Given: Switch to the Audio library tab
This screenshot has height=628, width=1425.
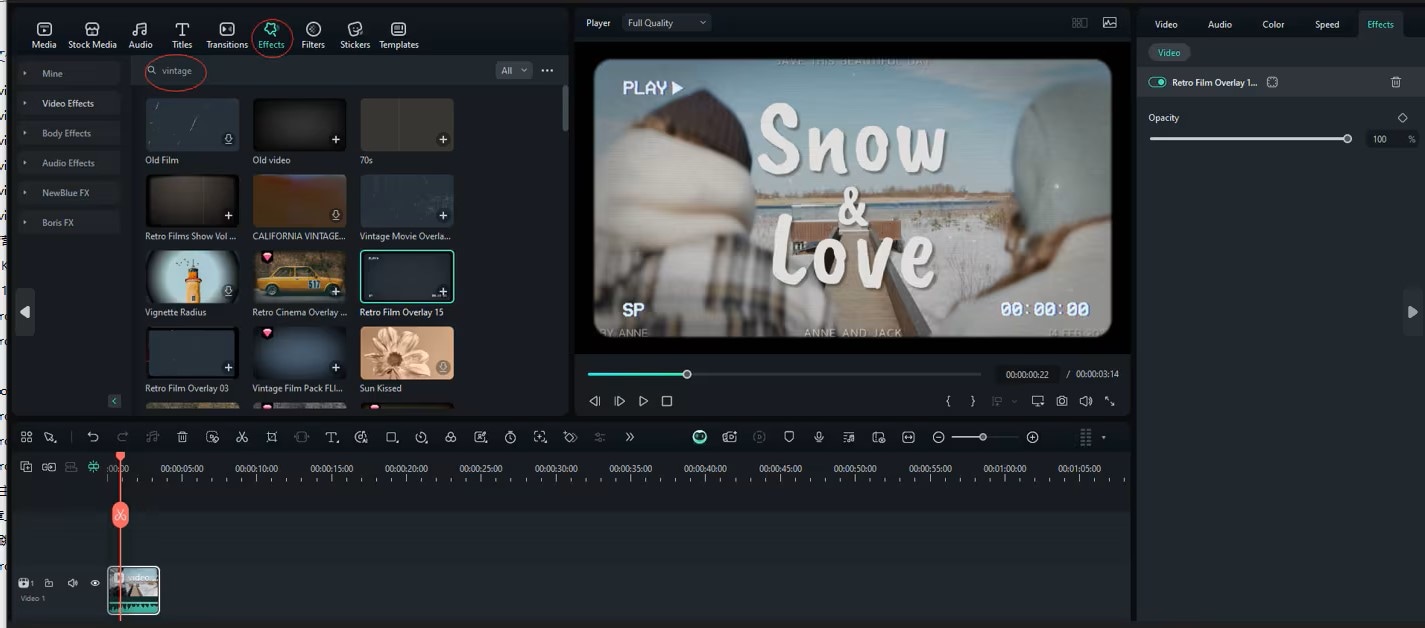Looking at the screenshot, I should [140, 35].
